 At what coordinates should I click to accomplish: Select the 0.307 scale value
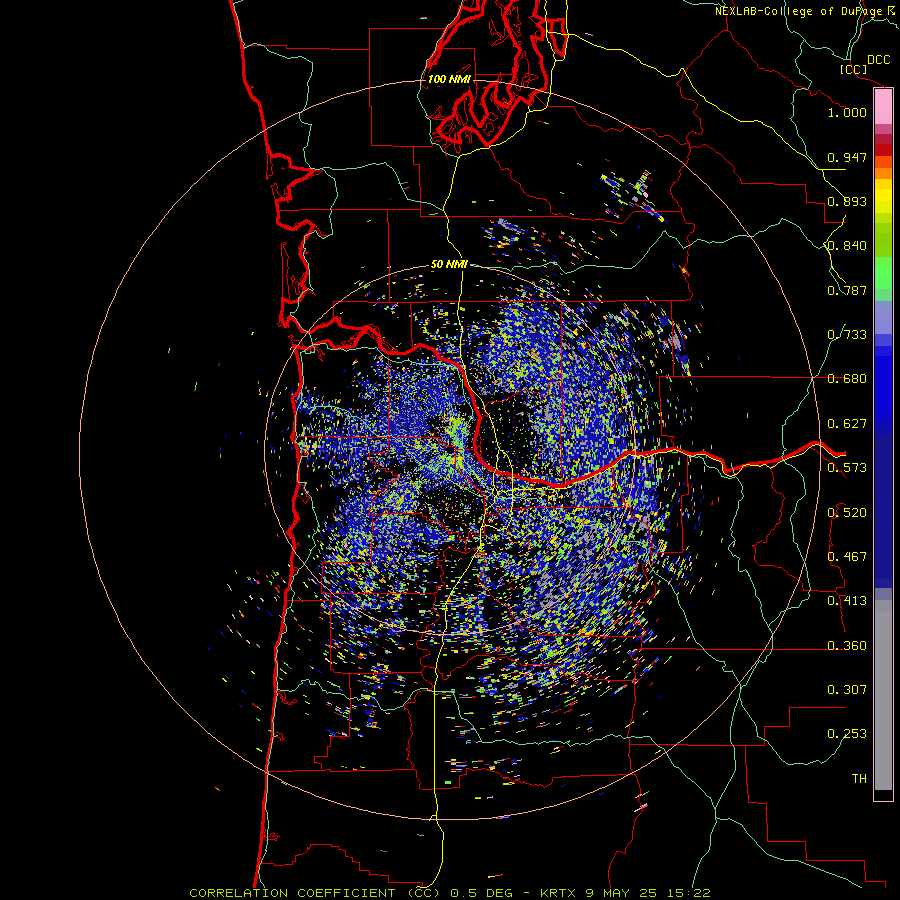(847, 690)
